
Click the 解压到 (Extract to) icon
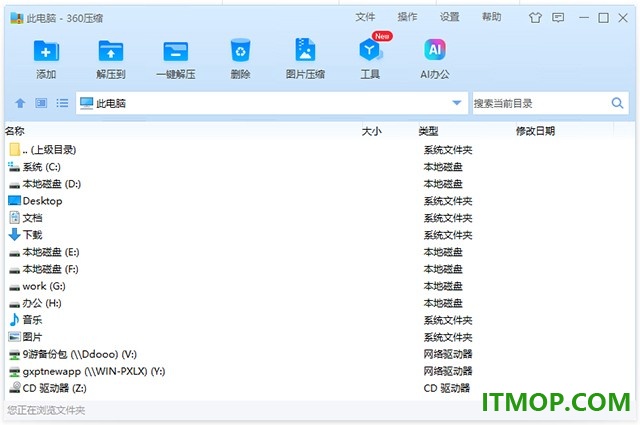click(x=111, y=51)
